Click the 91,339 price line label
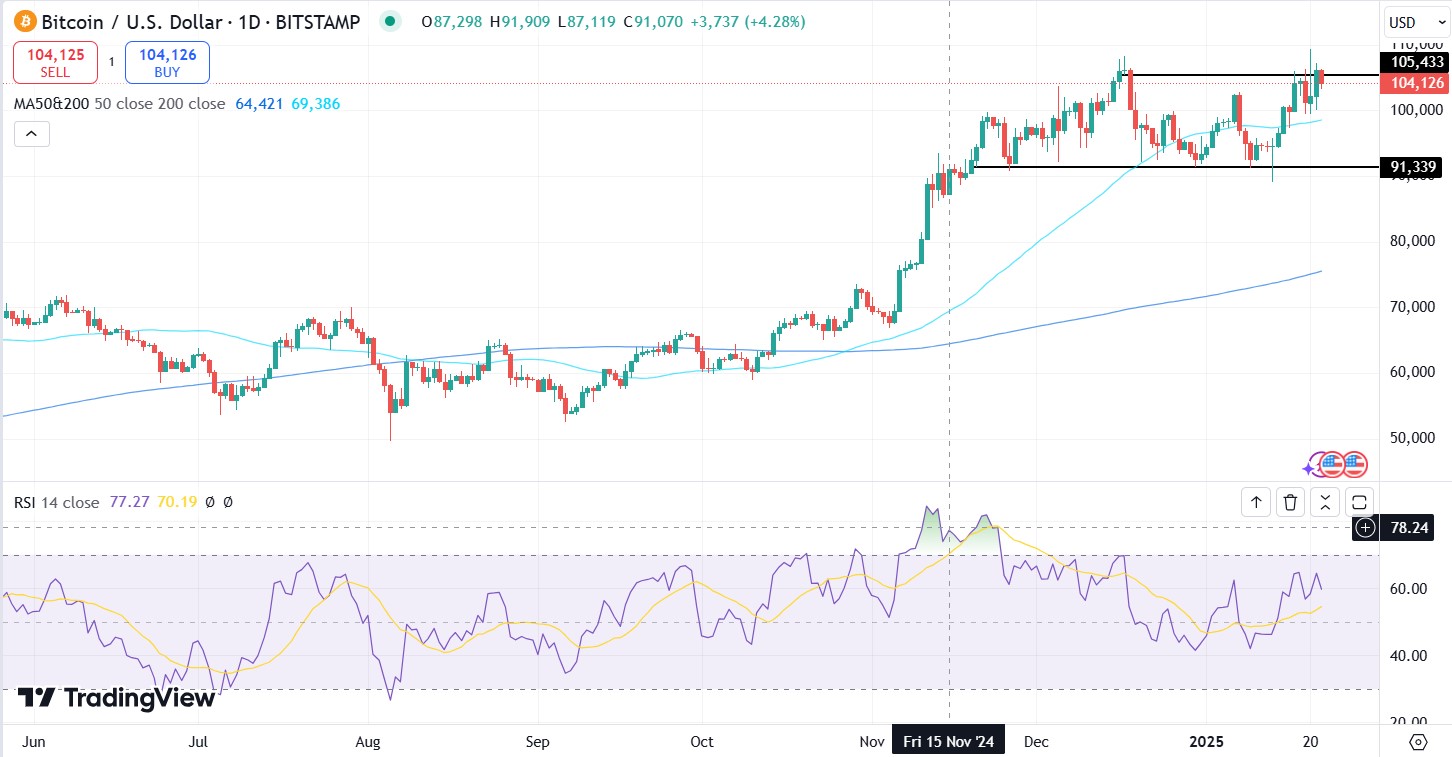The height and width of the screenshot is (757, 1452). pyautogui.click(x=1411, y=167)
